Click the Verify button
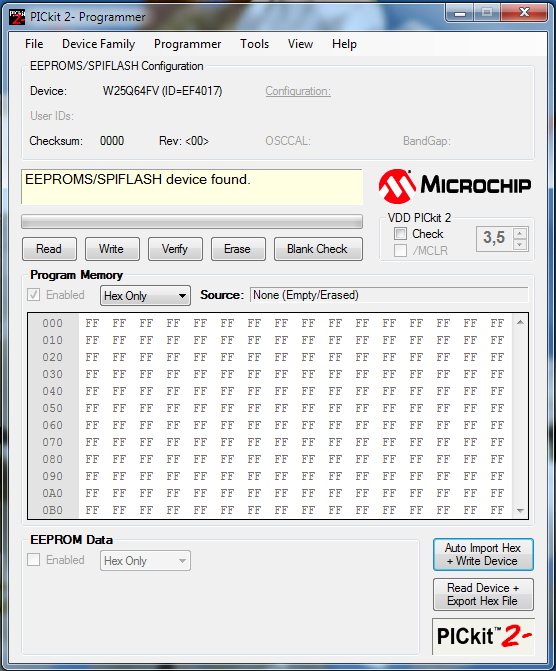This screenshot has height=671, width=556. pyautogui.click(x=175, y=249)
